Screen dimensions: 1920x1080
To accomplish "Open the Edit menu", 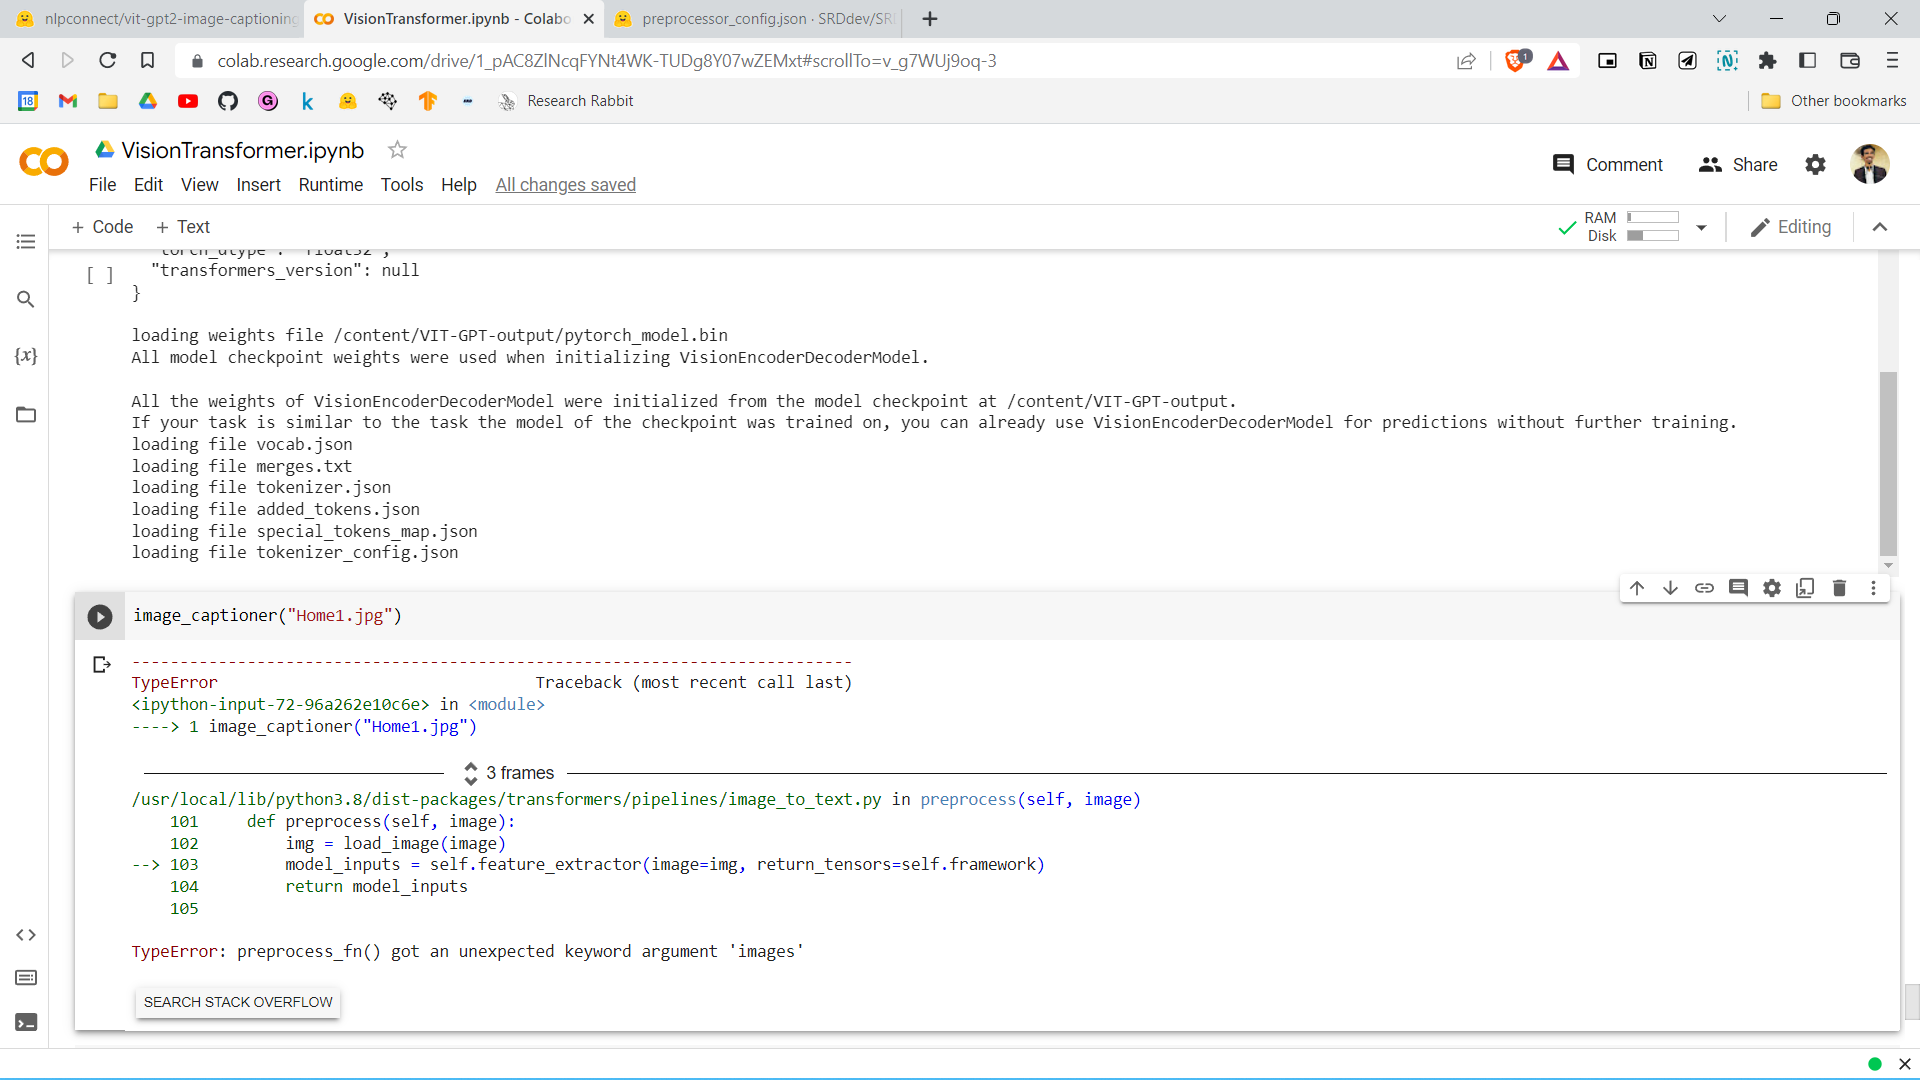I will [148, 185].
